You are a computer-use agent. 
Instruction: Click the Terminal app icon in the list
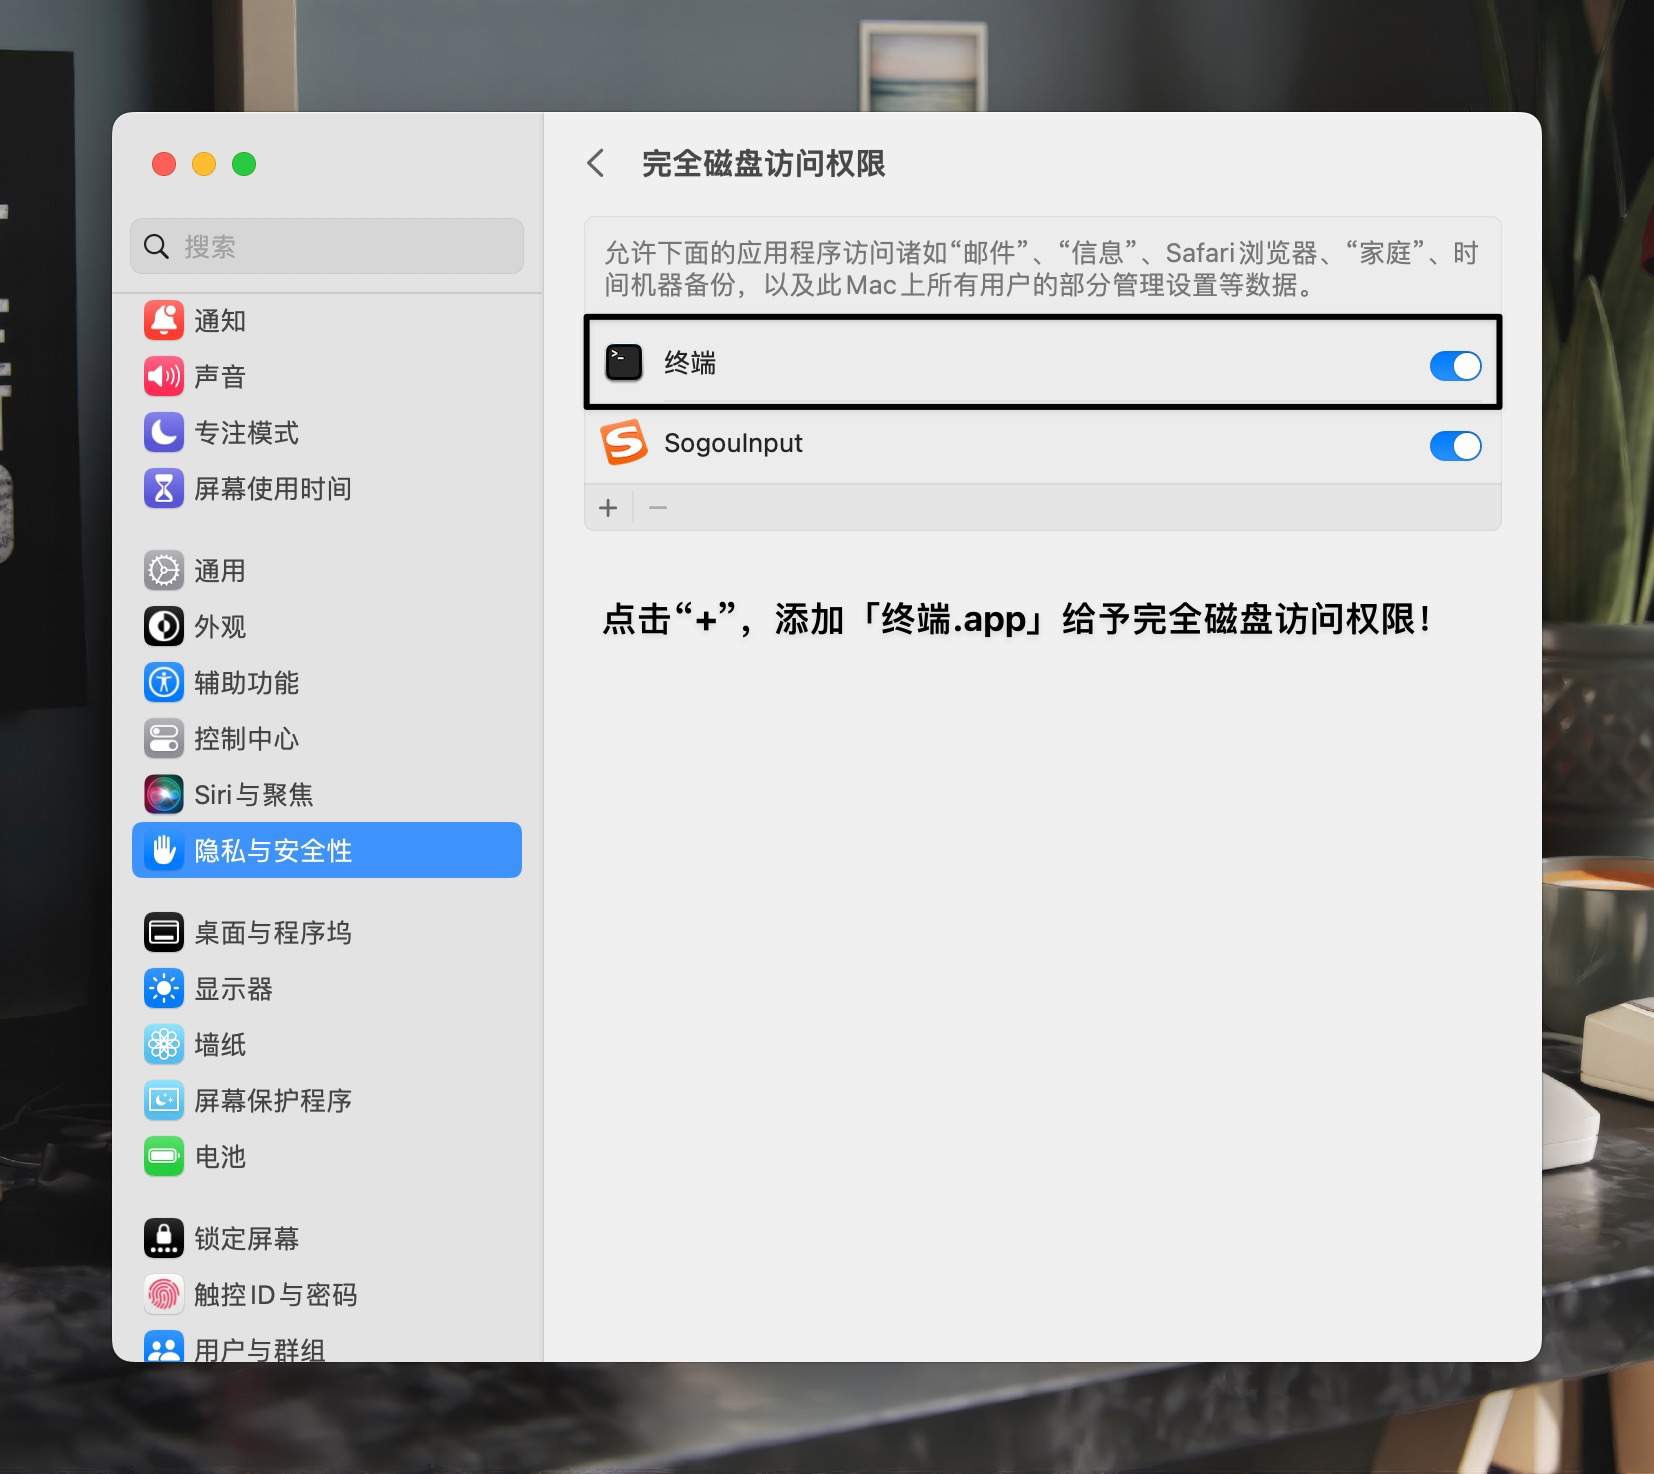tap(622, 363)
